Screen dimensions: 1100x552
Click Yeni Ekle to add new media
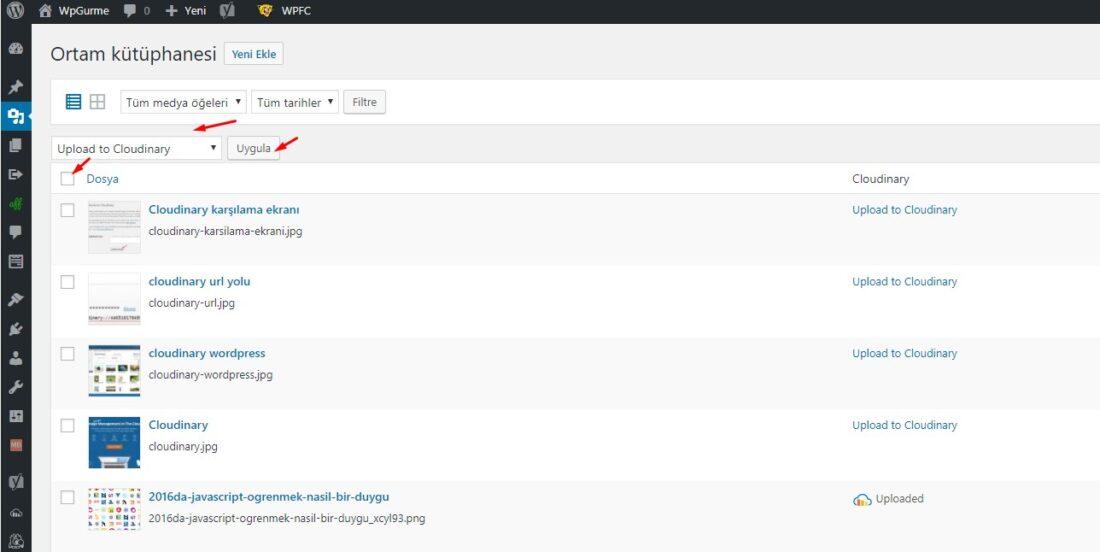[254, 54]
